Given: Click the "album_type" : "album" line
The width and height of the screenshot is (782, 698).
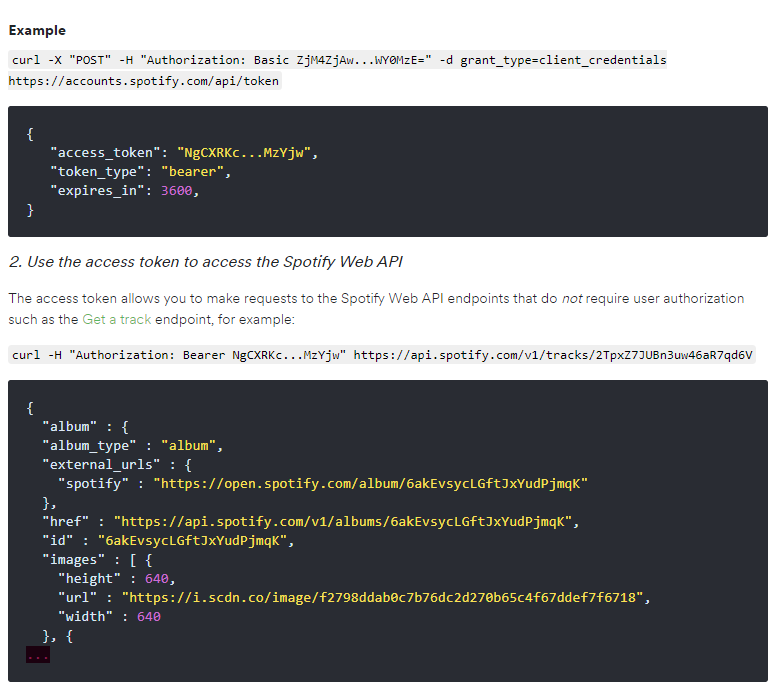Looking at the screenshot, I should click(132, 446).
